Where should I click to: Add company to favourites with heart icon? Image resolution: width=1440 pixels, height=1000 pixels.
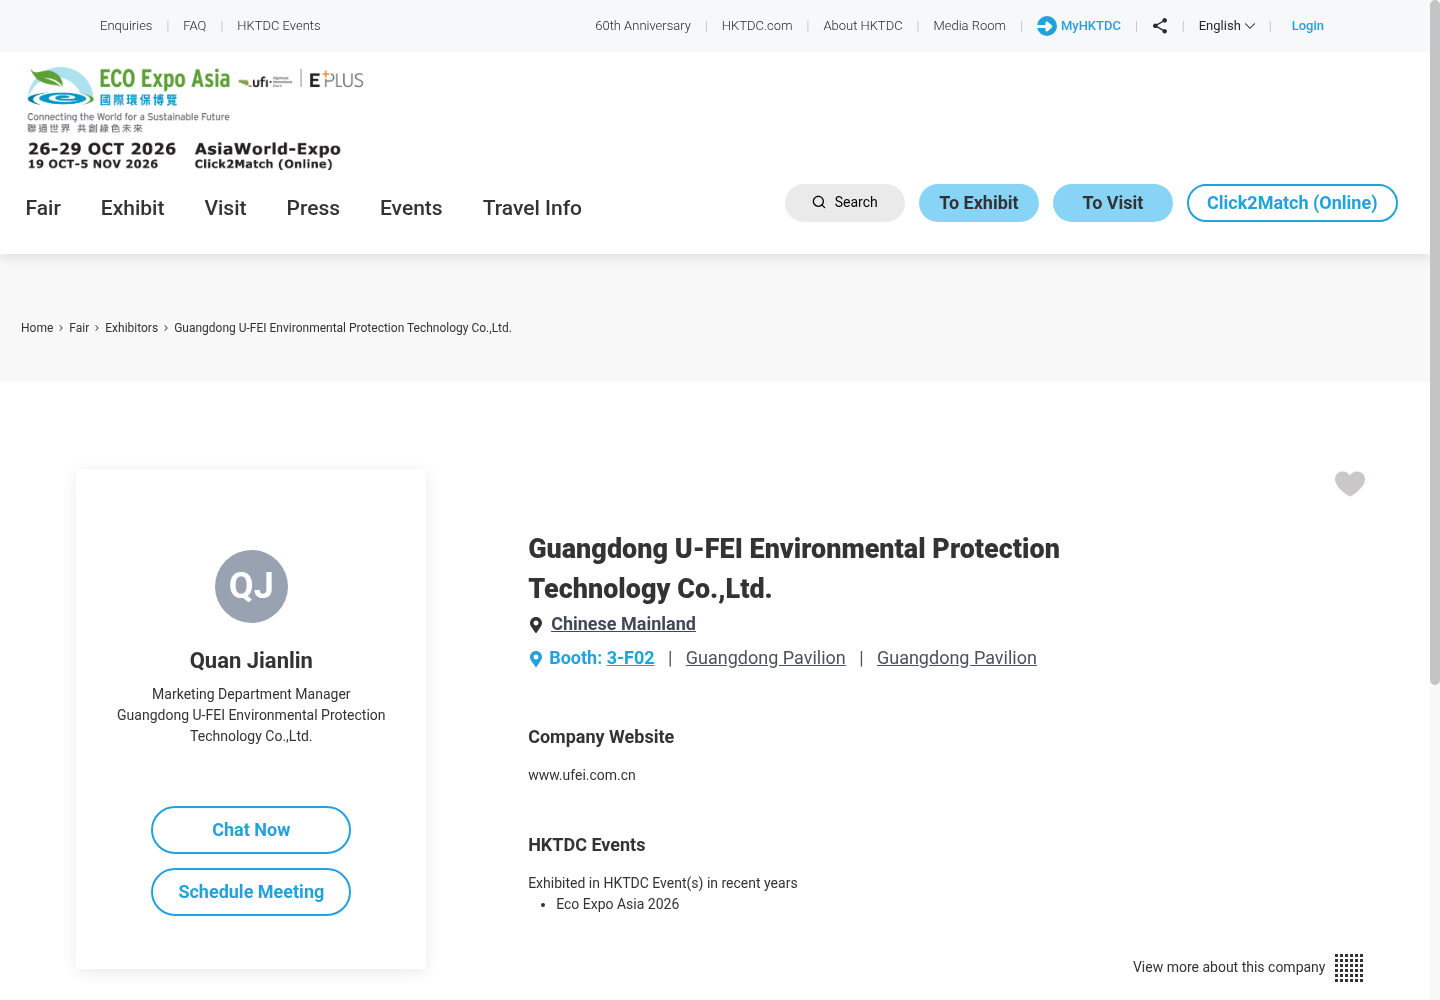pyautogui.click(x=1350, y=484)
